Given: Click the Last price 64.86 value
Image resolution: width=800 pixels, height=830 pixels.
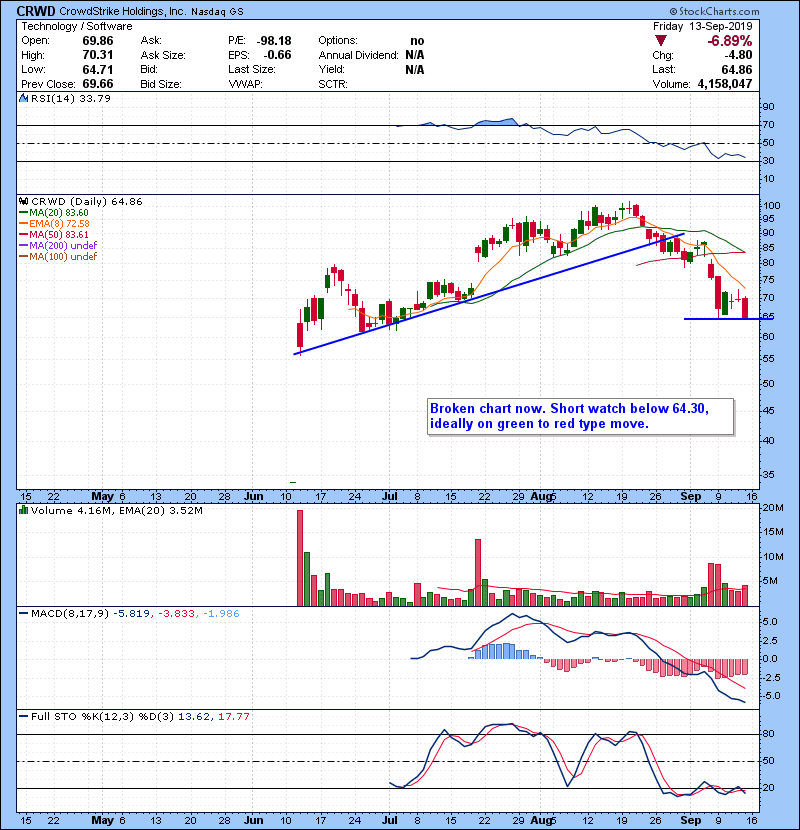Looking at the screenshot, I should point(736,69).
